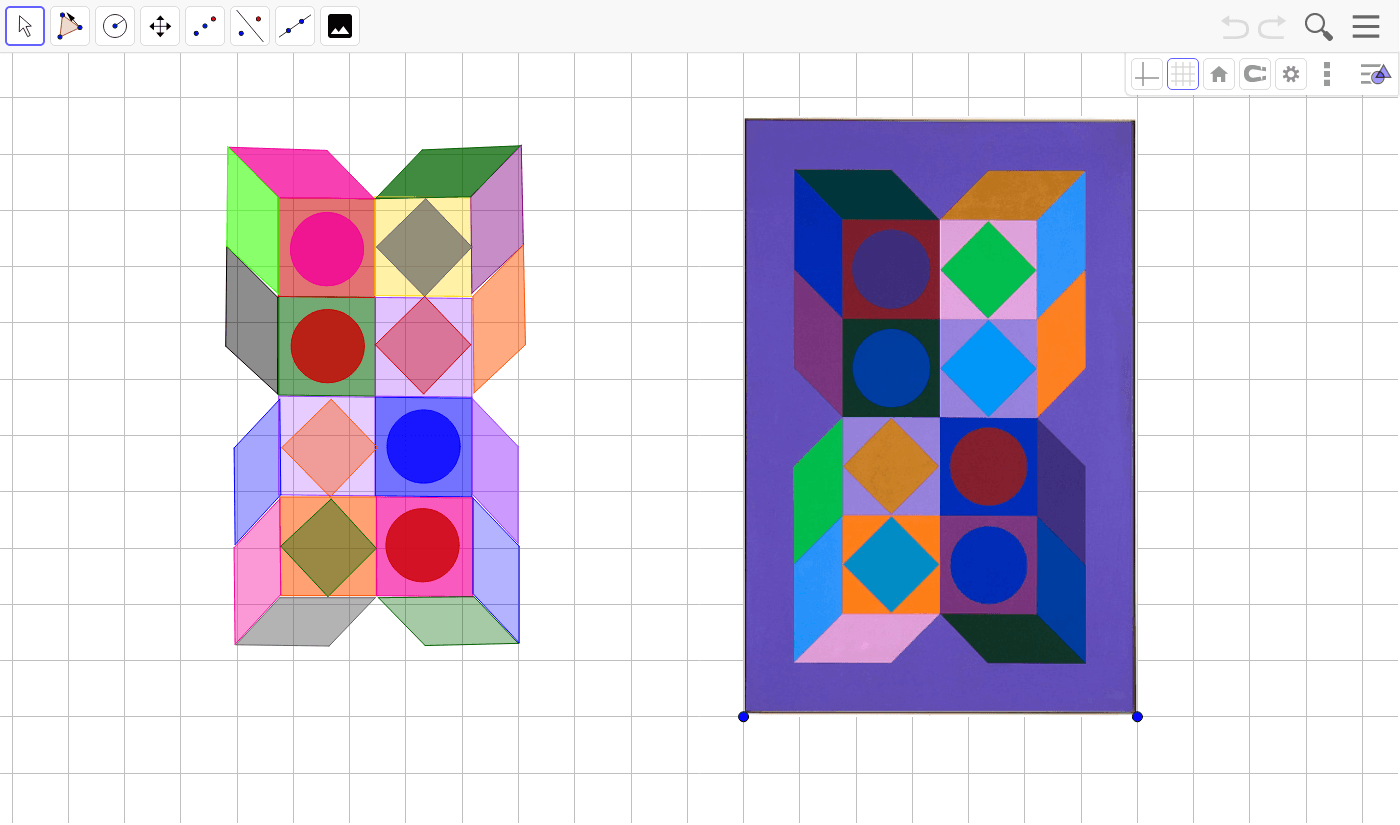Choose the Insert Image tool
1400x825 pixels.
(x=340, y=26)
